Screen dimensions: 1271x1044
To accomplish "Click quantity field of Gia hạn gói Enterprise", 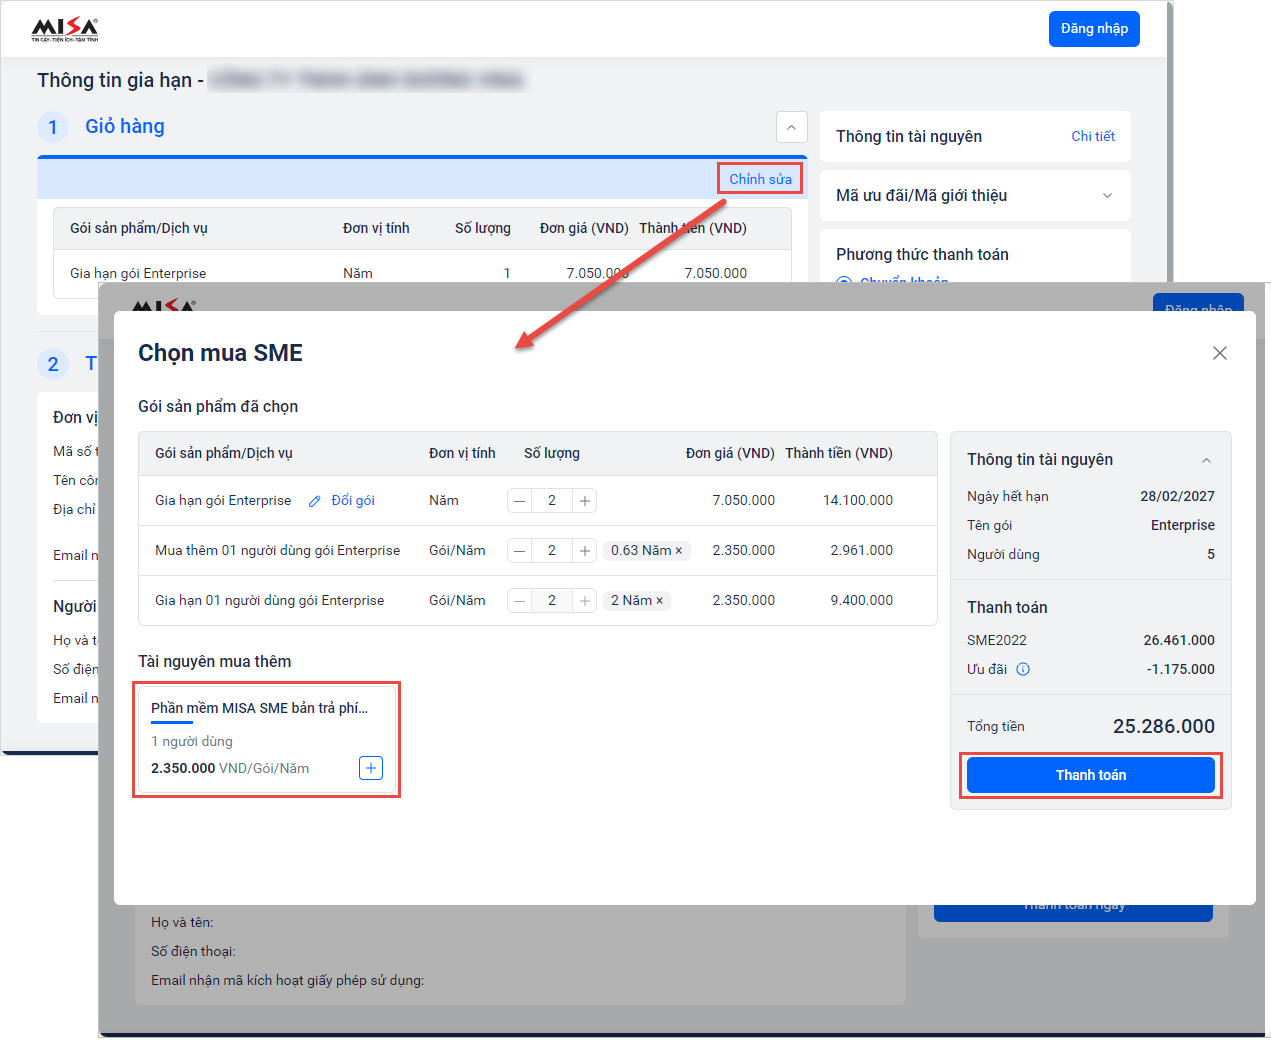I will 552,501.
